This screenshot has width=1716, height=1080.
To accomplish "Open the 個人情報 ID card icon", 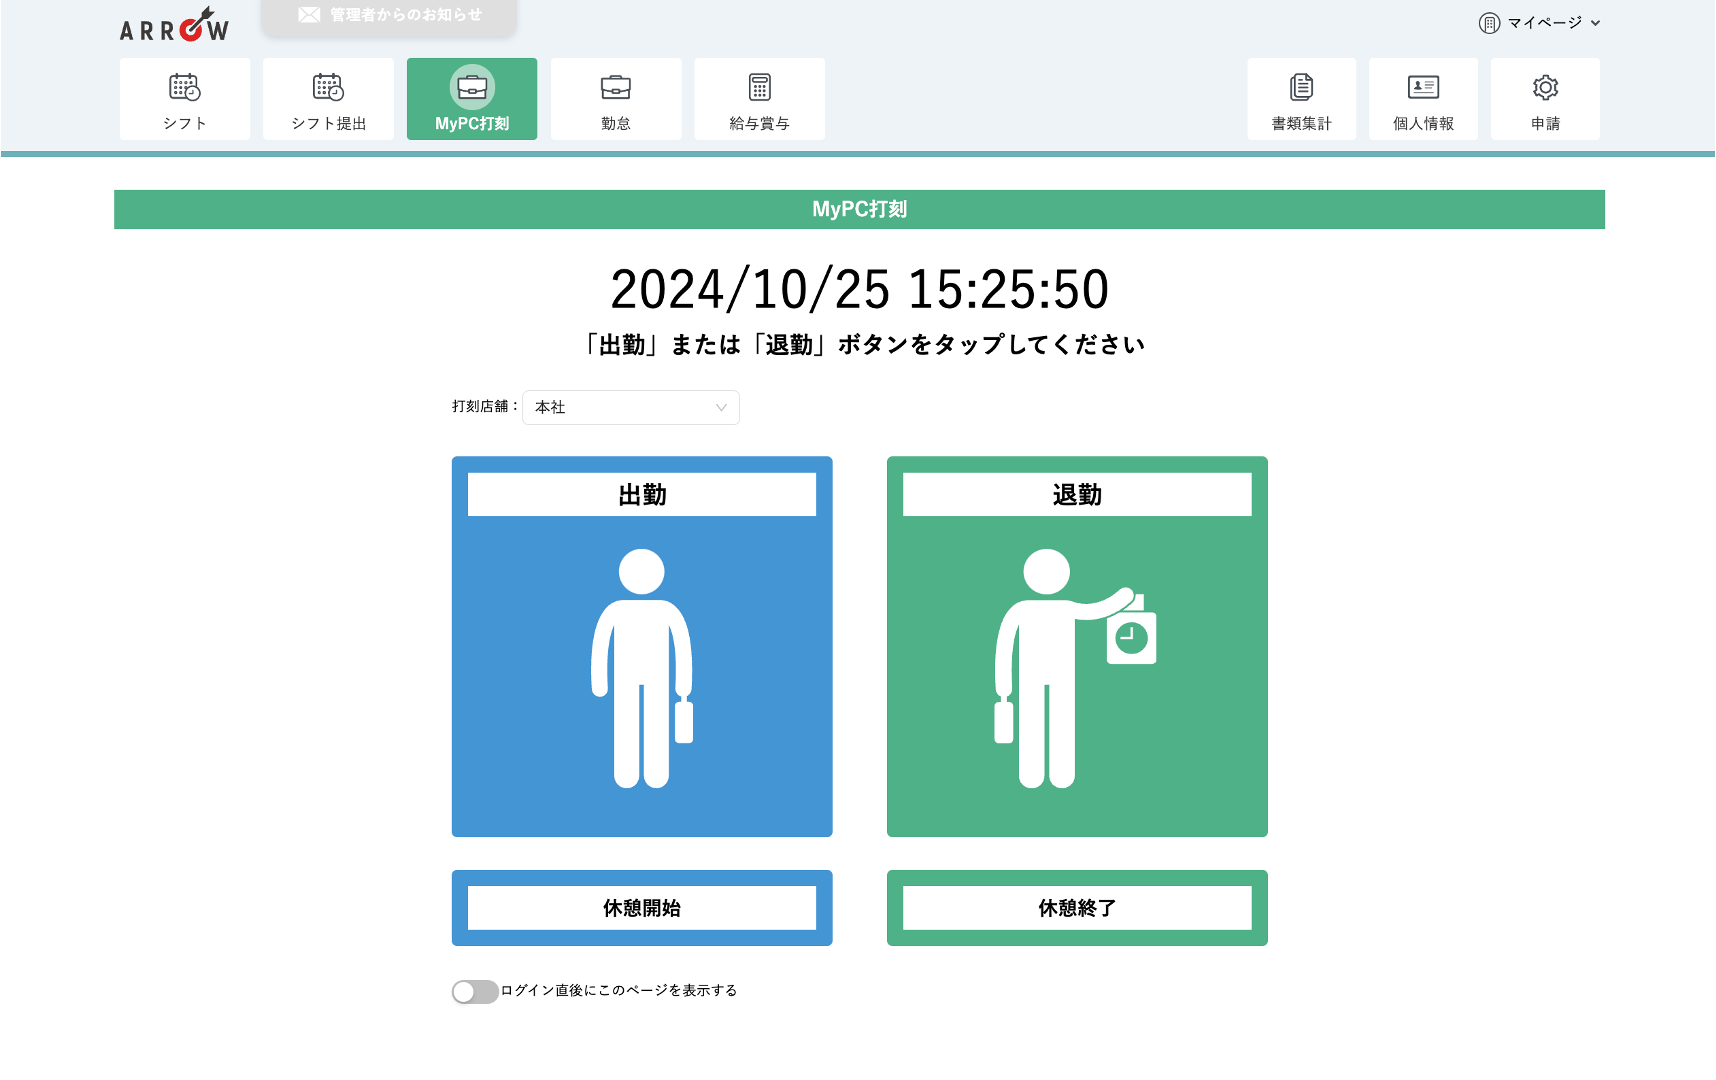I will click(x=1423, y=88).
